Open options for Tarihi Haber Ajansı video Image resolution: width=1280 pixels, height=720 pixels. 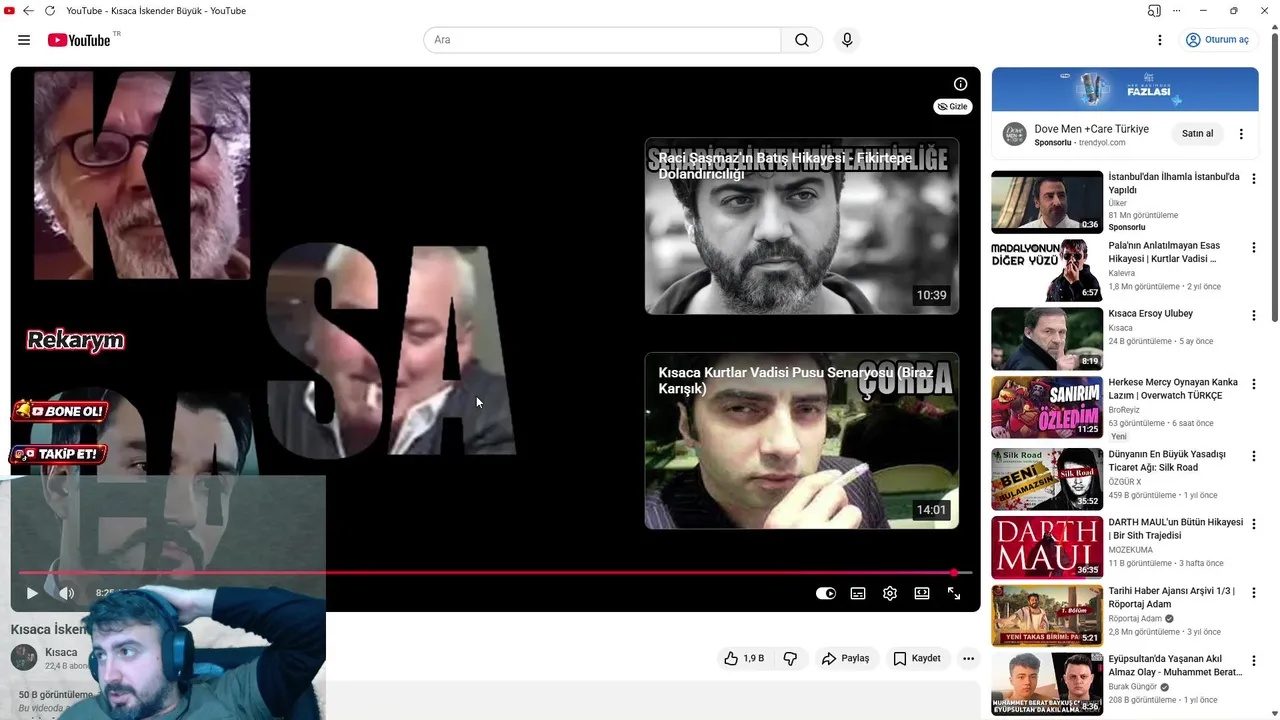[1253, 592]
